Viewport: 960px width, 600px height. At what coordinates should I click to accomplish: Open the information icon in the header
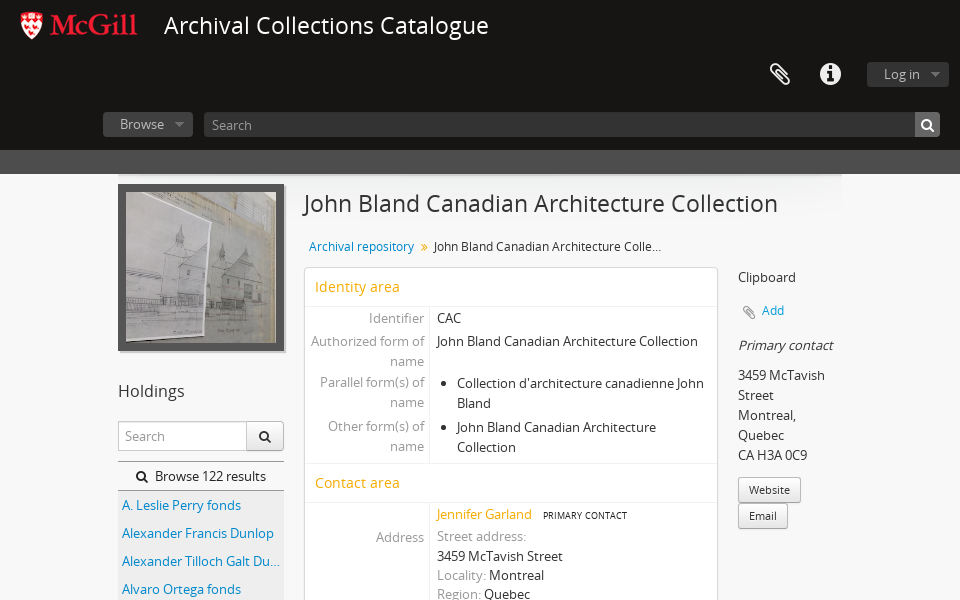coord(830,74)
